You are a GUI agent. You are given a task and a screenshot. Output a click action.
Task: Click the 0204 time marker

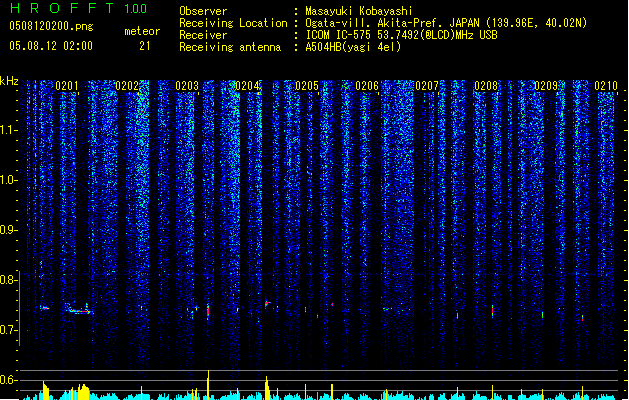(x=247, y=86)
